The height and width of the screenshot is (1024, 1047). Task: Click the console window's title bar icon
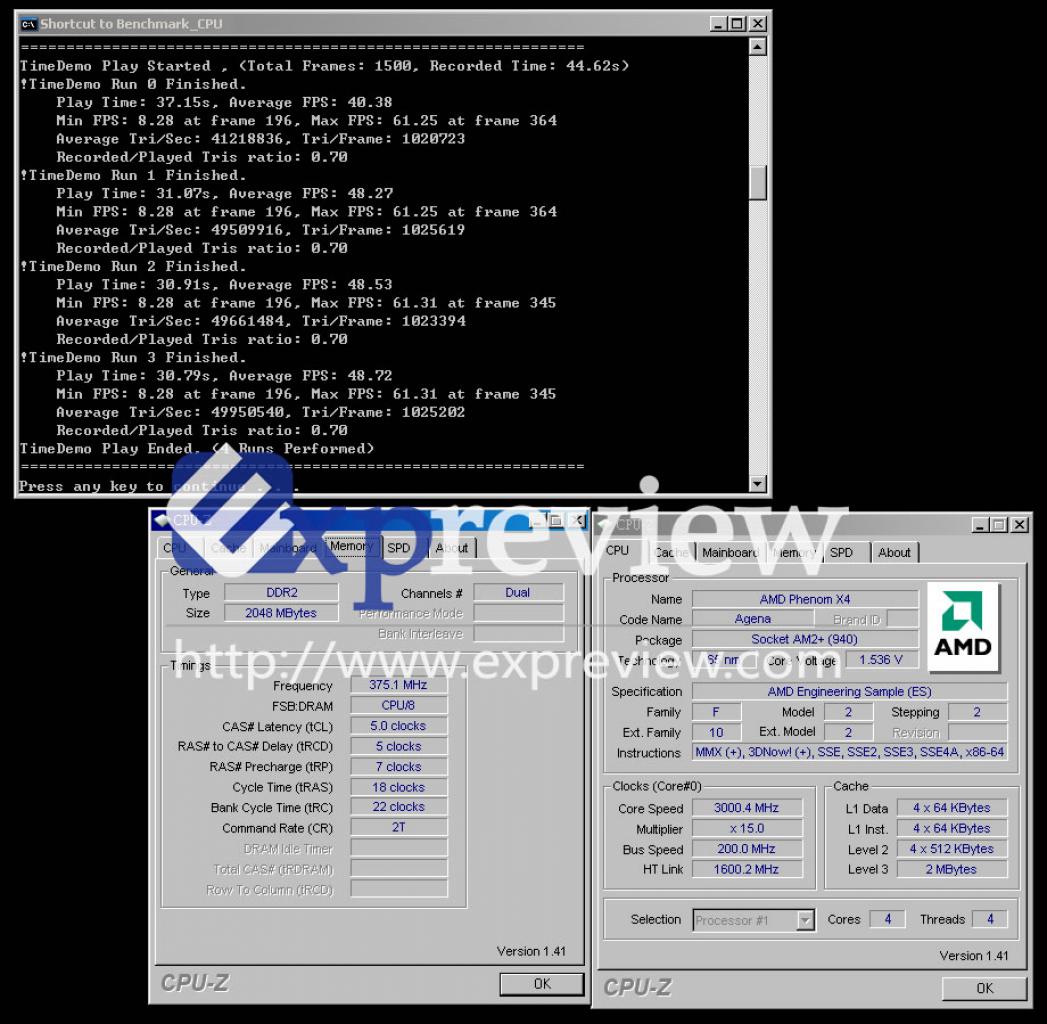click(28, 24)
